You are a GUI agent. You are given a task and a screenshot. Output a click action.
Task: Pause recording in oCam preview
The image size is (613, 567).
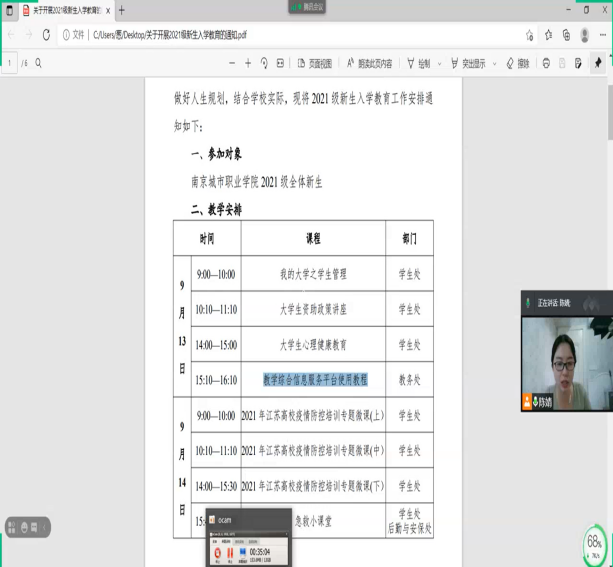[230, 554]
